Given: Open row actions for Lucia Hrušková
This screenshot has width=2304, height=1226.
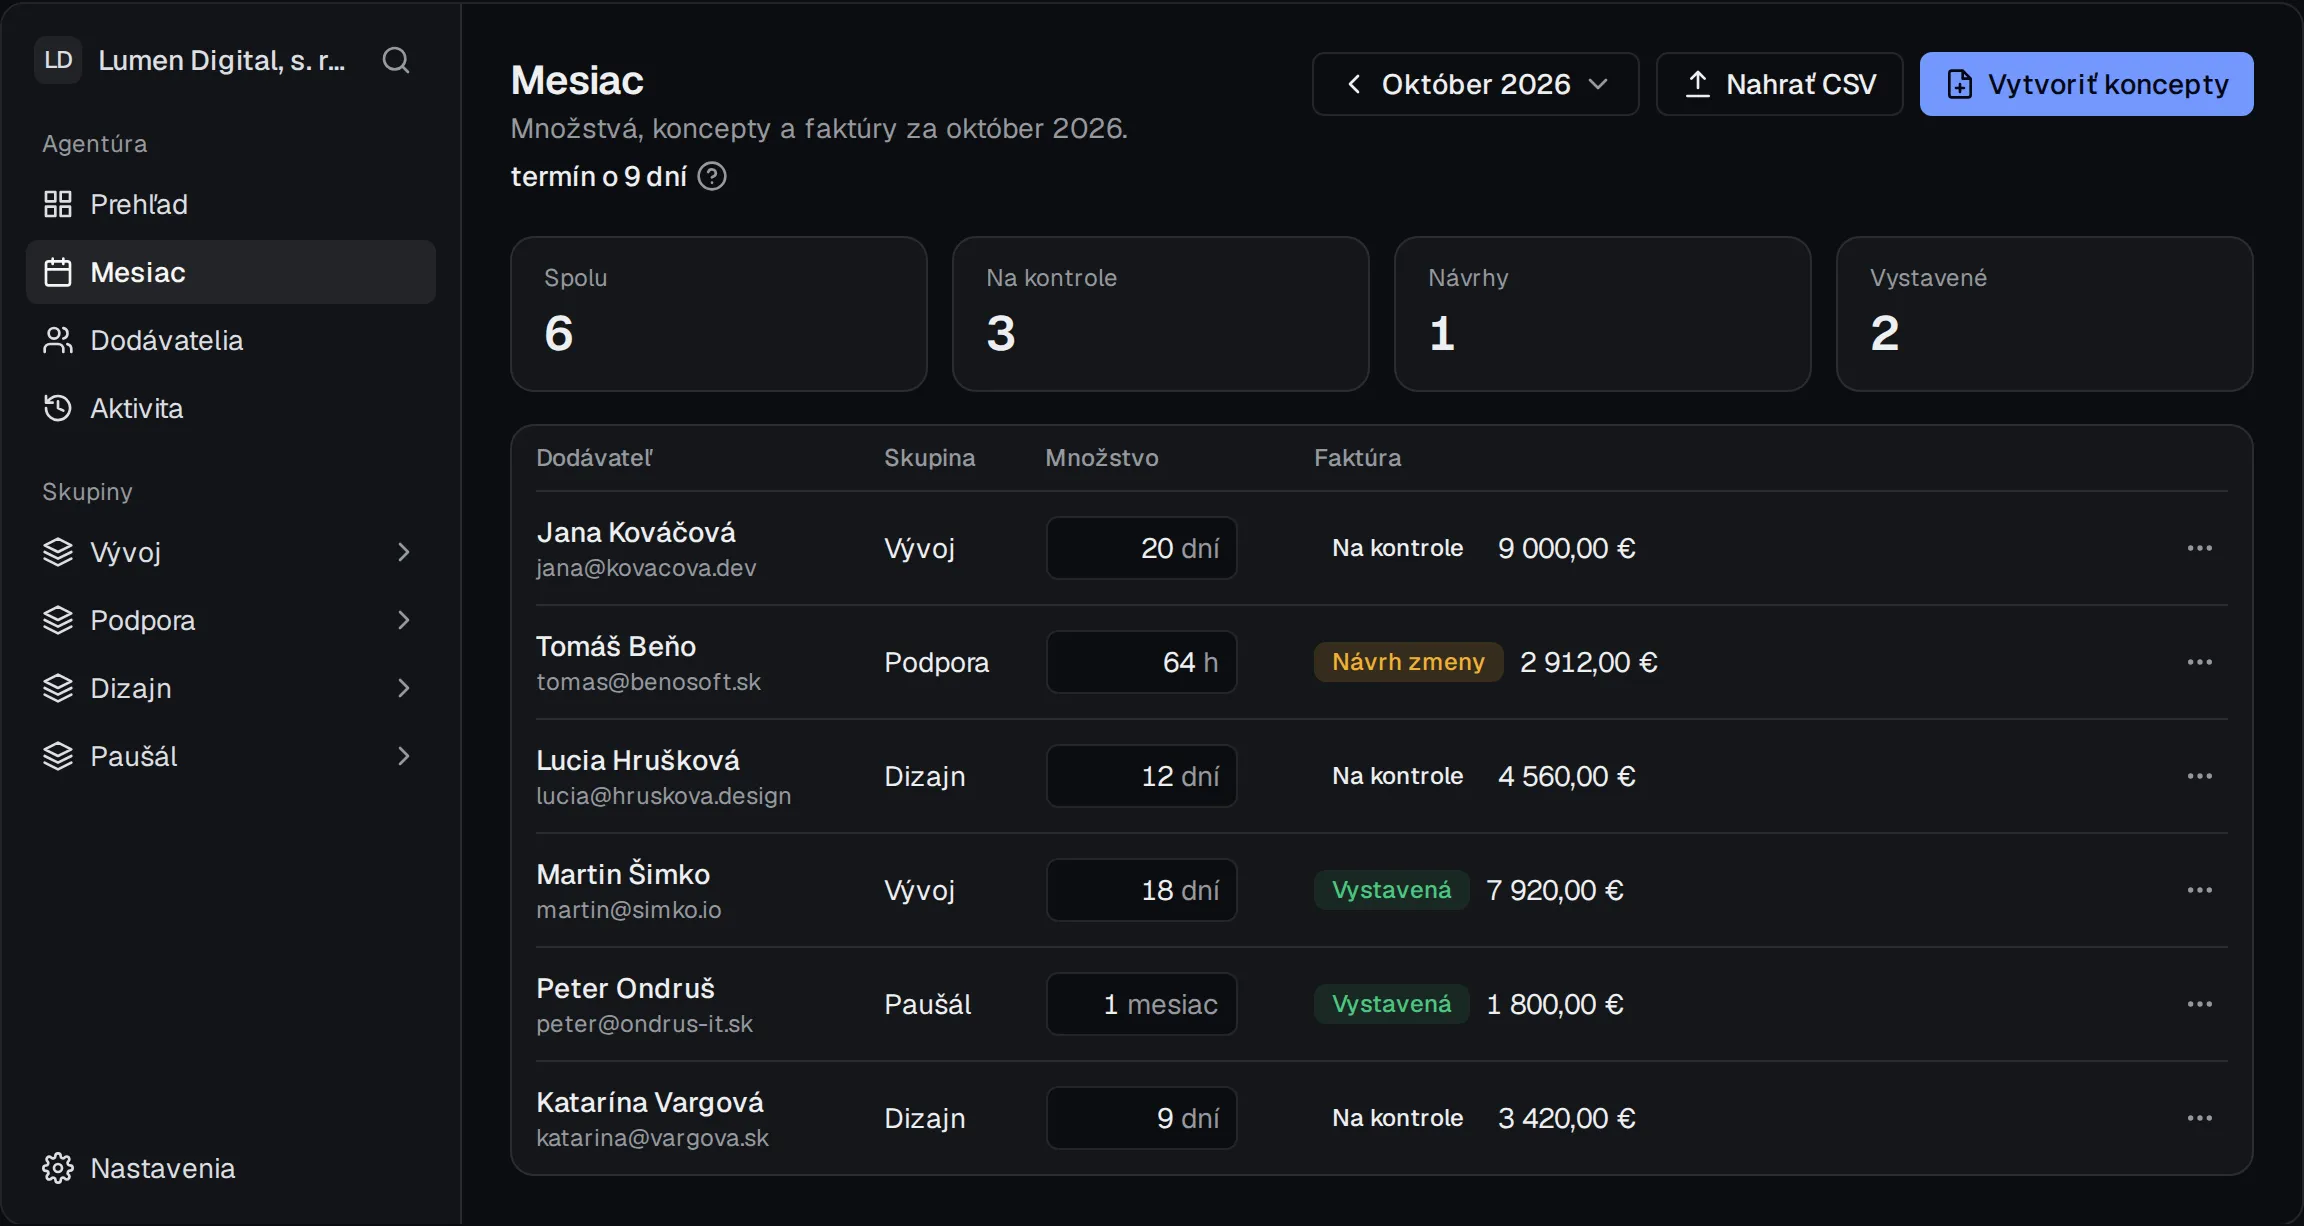Looking at the screenshot, I should point(2199,776).
